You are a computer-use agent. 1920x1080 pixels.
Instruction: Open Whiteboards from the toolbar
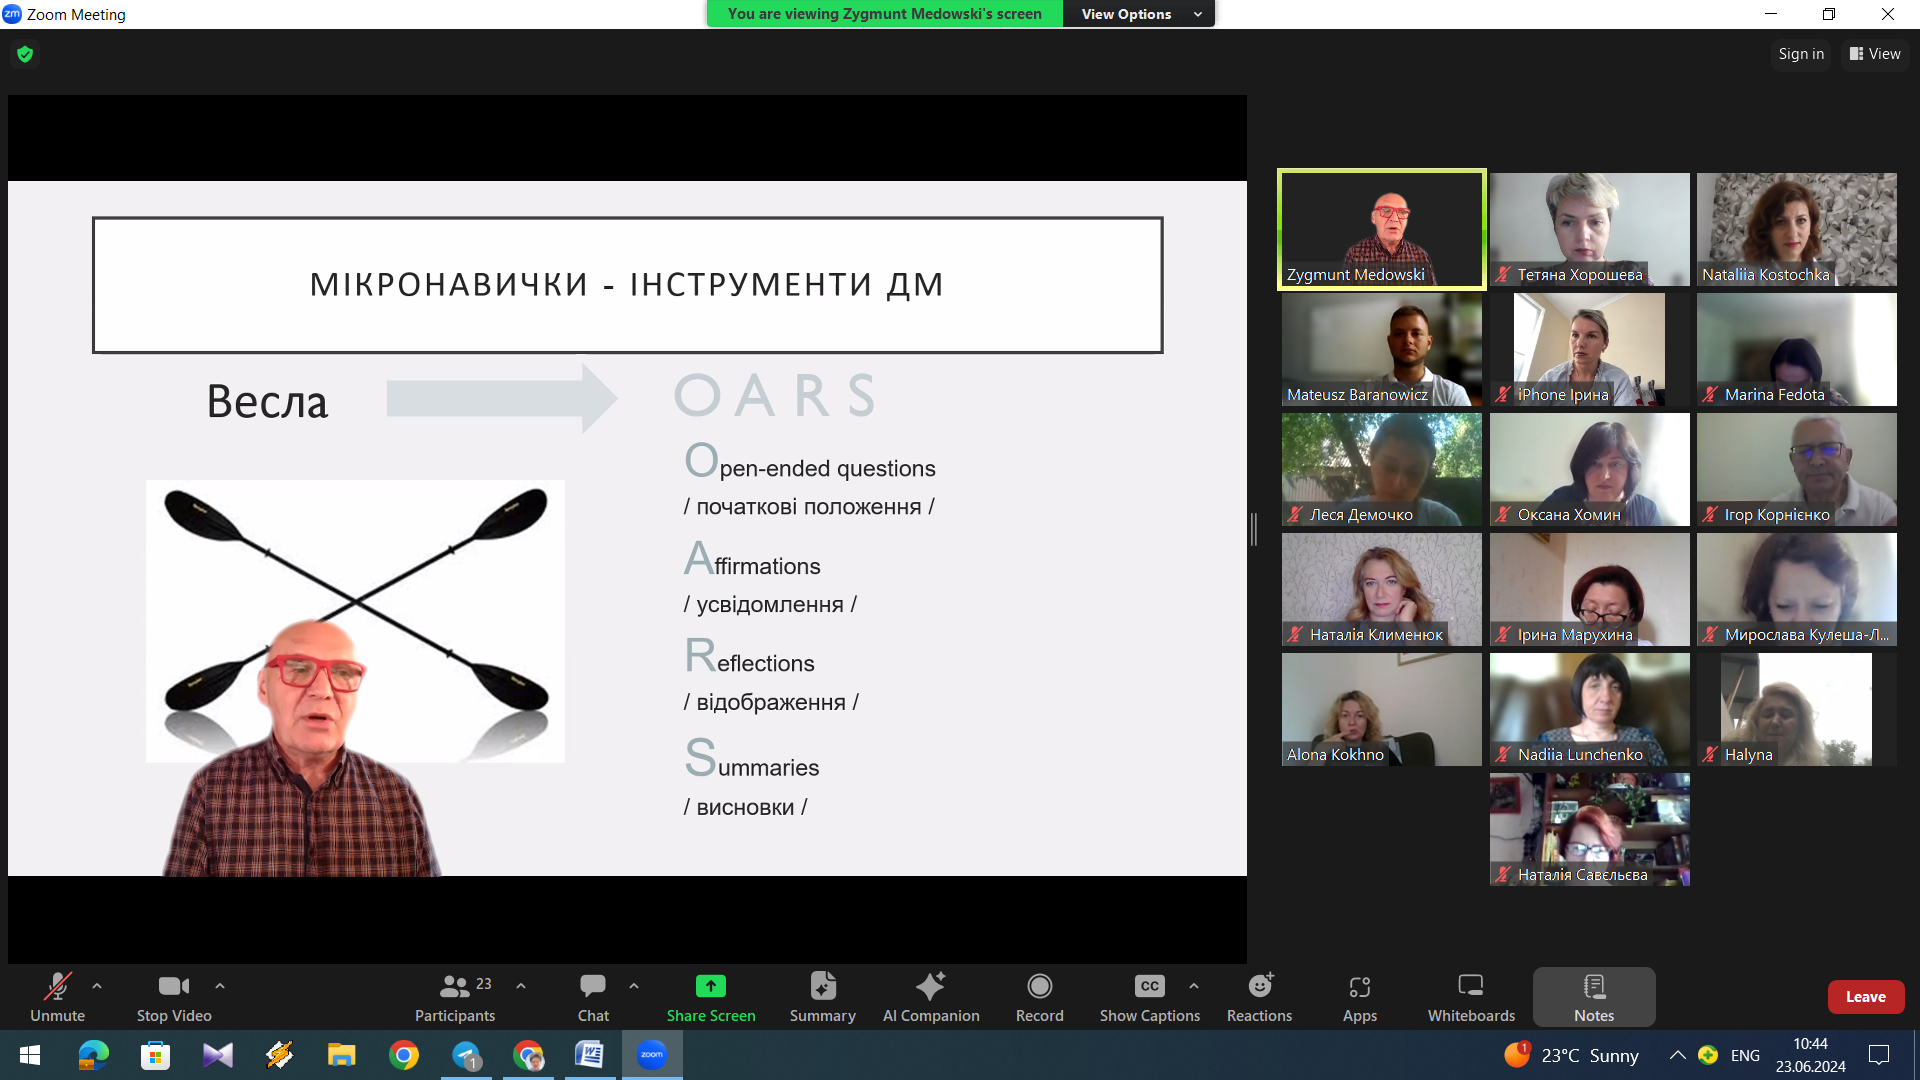click(1470, 997)
